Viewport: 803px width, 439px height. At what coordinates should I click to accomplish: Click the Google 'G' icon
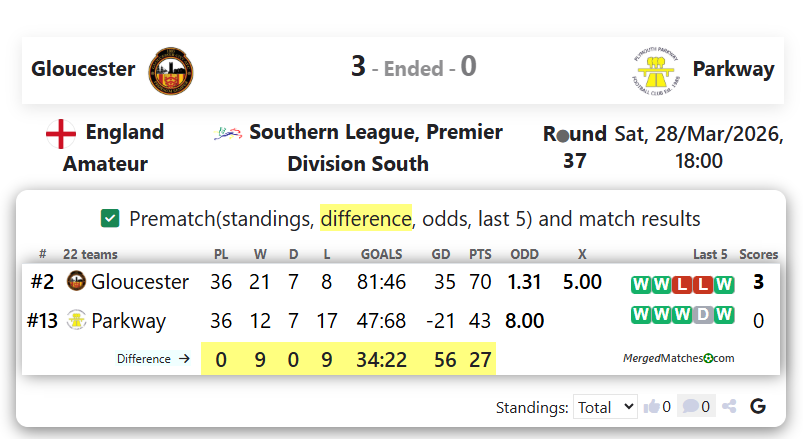[x=758, y=407]
